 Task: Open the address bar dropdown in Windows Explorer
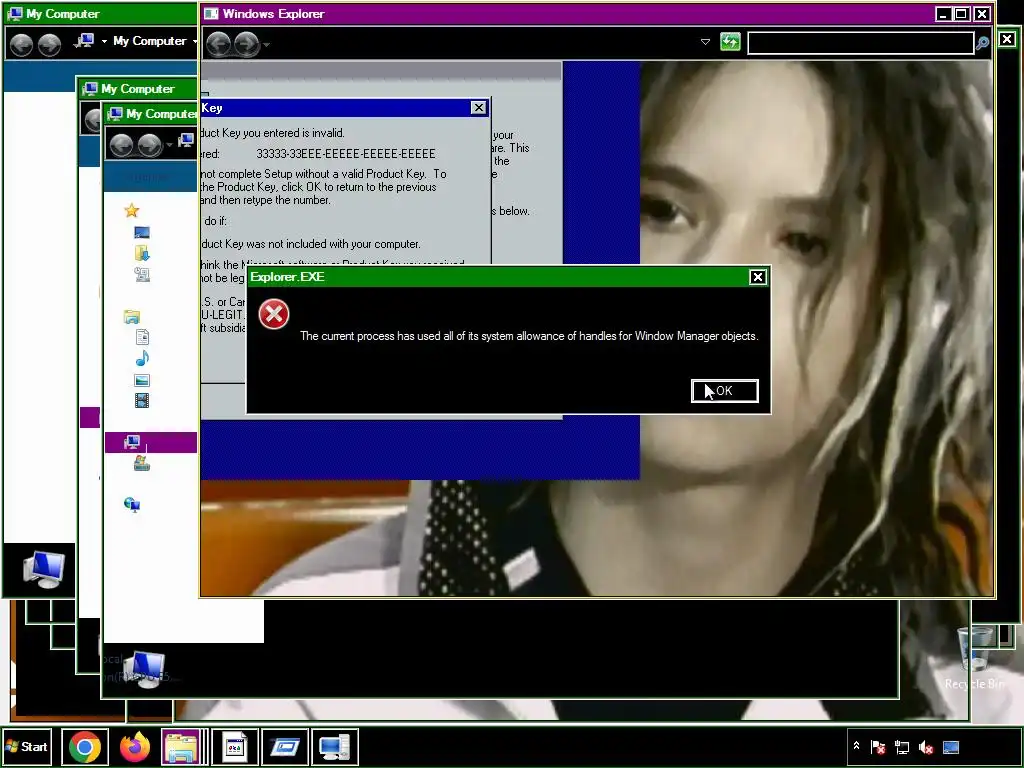tap(705, 42)
